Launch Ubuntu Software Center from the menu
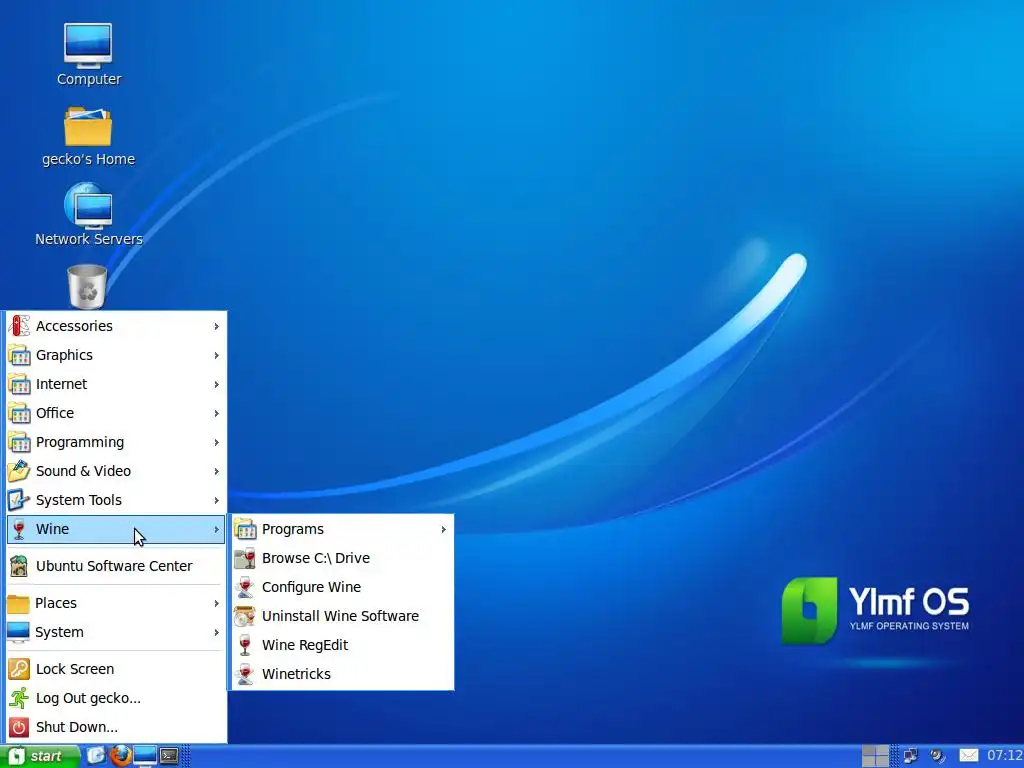The width and height of the screenshot is (1024, 768). (x=116, y=566)
